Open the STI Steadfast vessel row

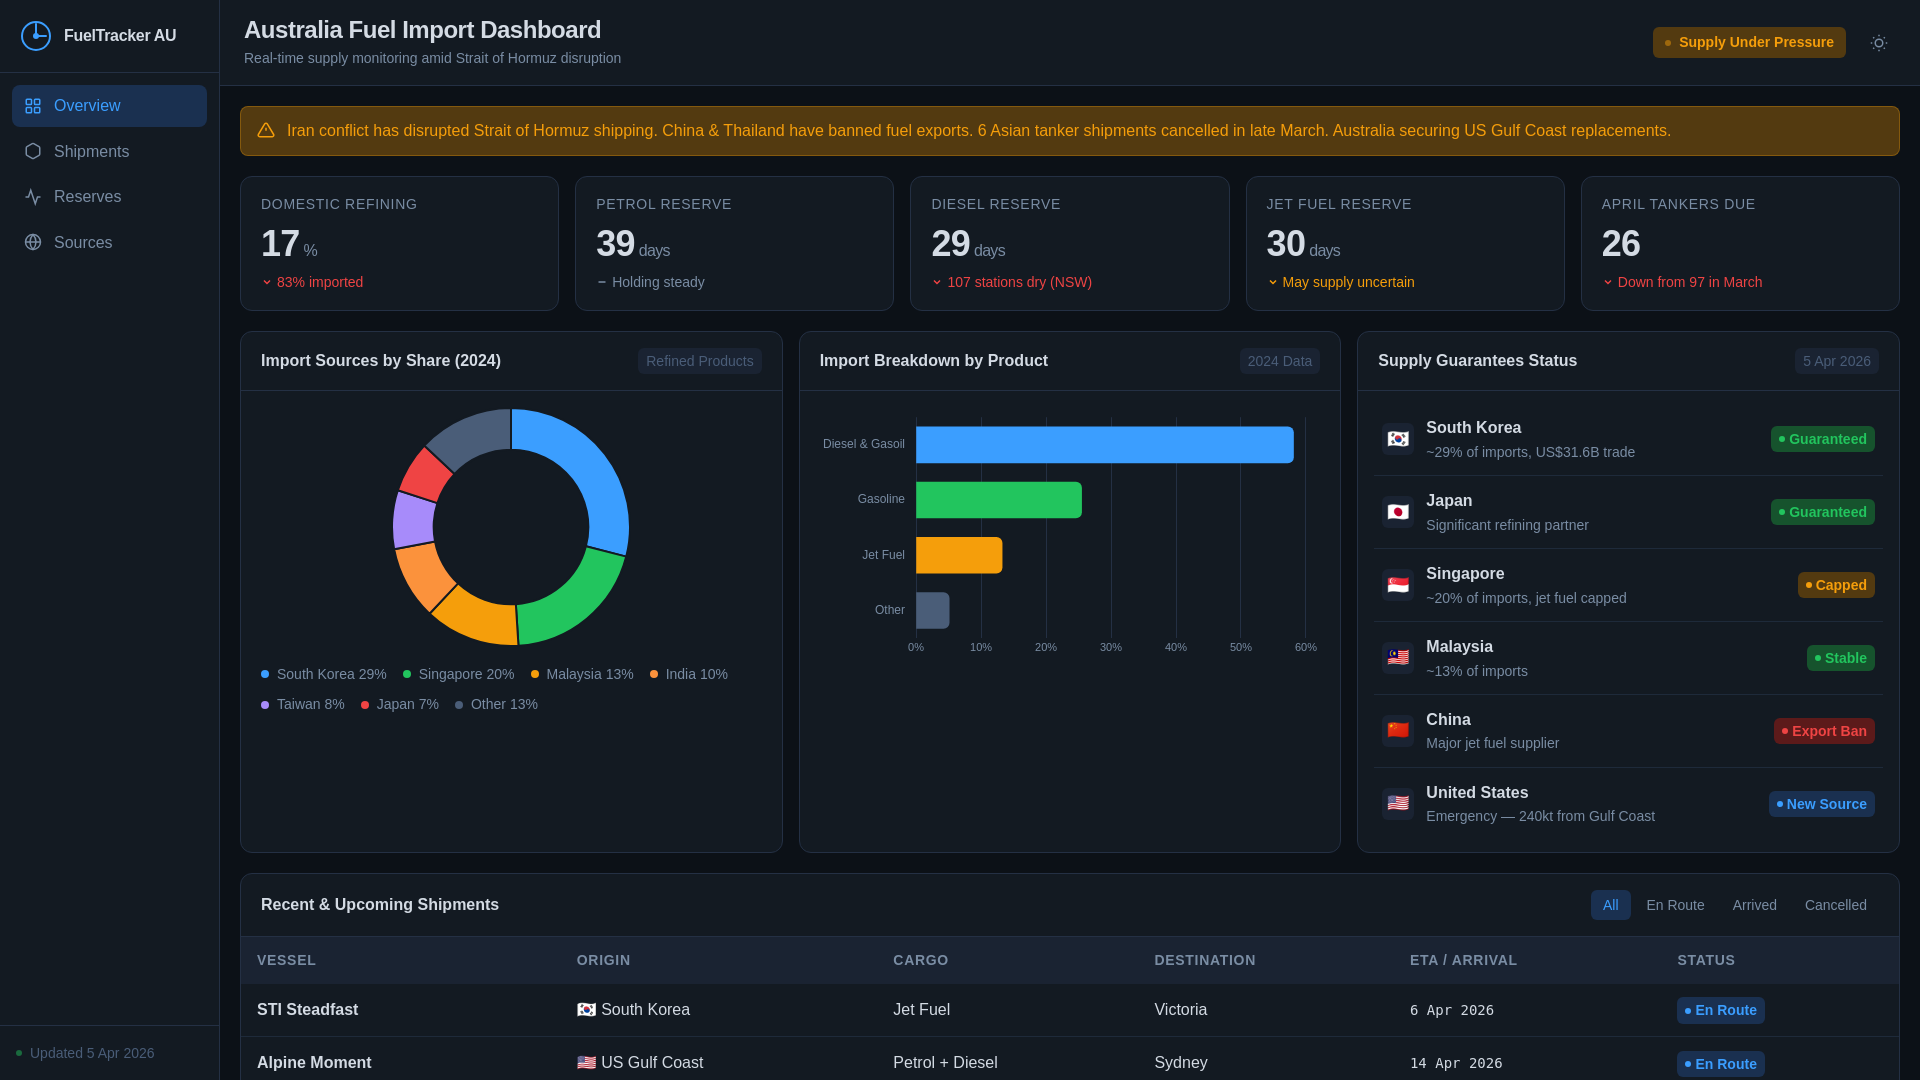(307, 1010)
